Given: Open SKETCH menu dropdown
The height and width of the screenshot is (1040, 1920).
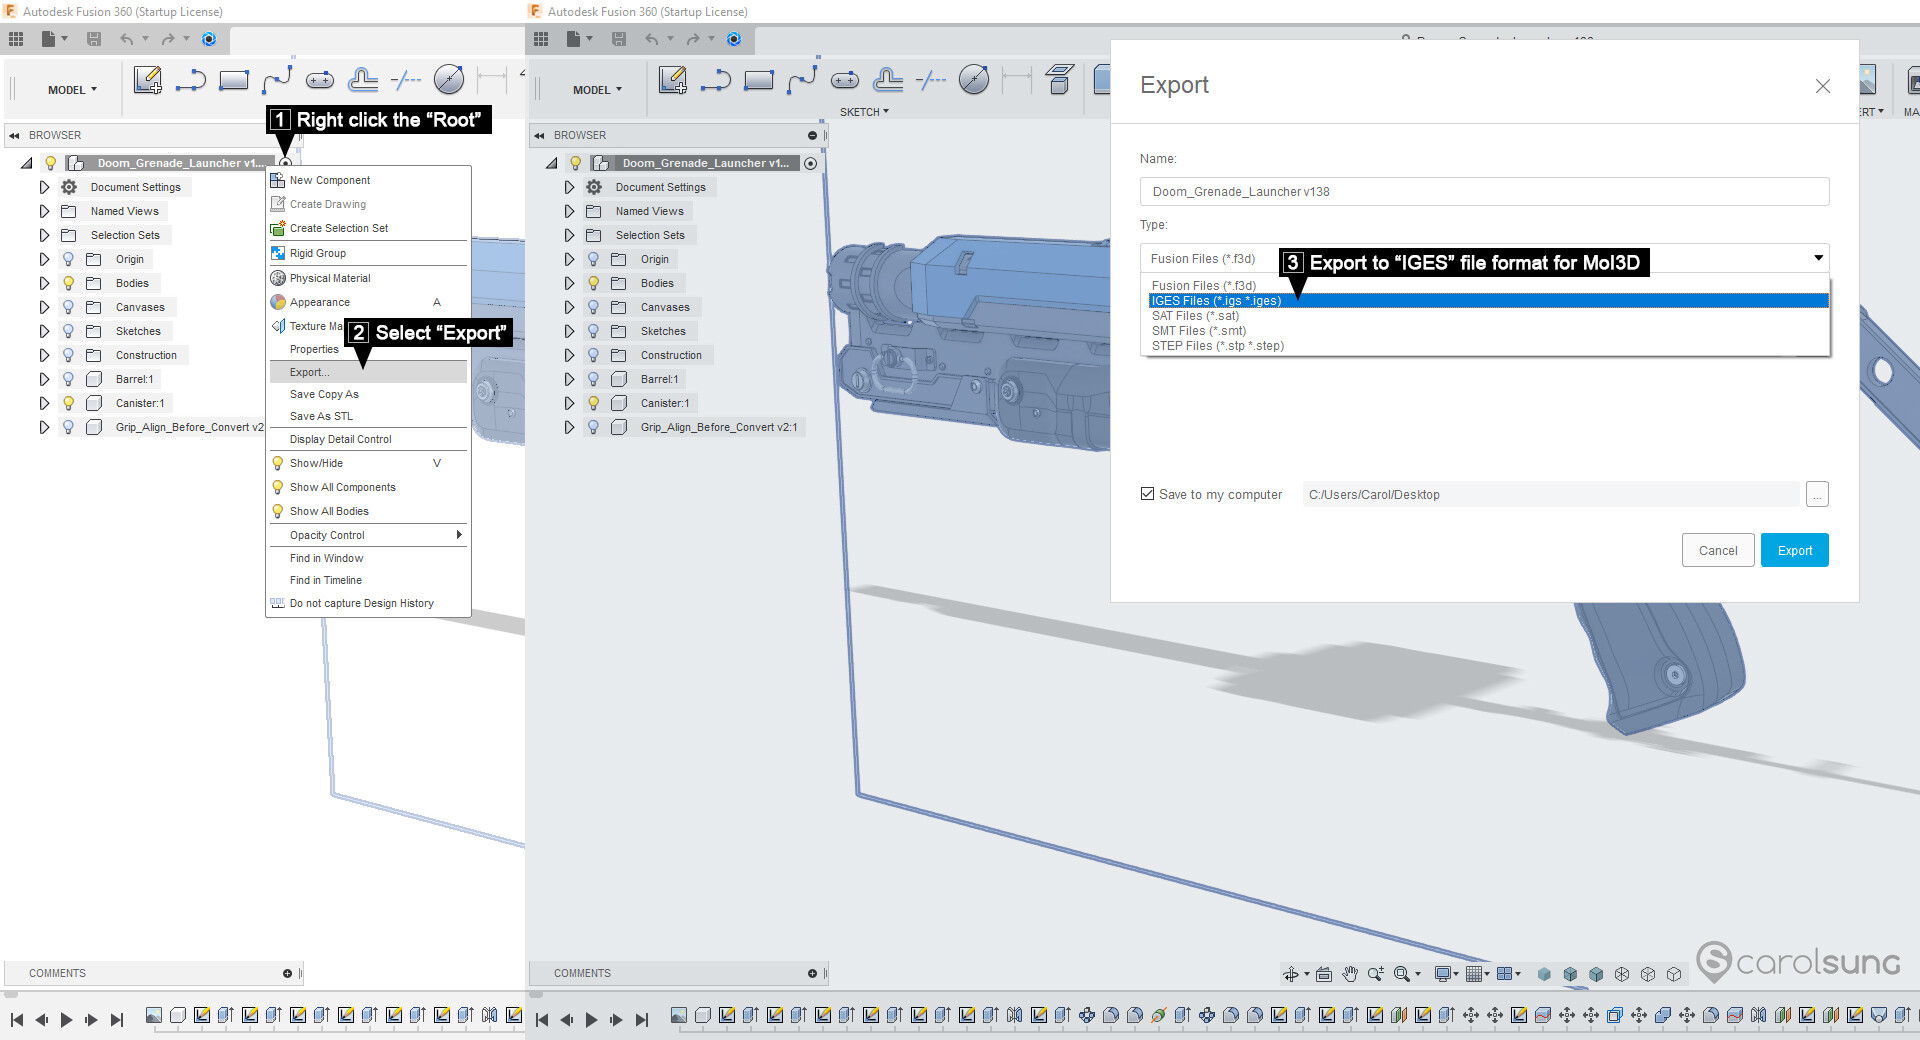Looking at the screenshot, I should (x=864, y=112).
